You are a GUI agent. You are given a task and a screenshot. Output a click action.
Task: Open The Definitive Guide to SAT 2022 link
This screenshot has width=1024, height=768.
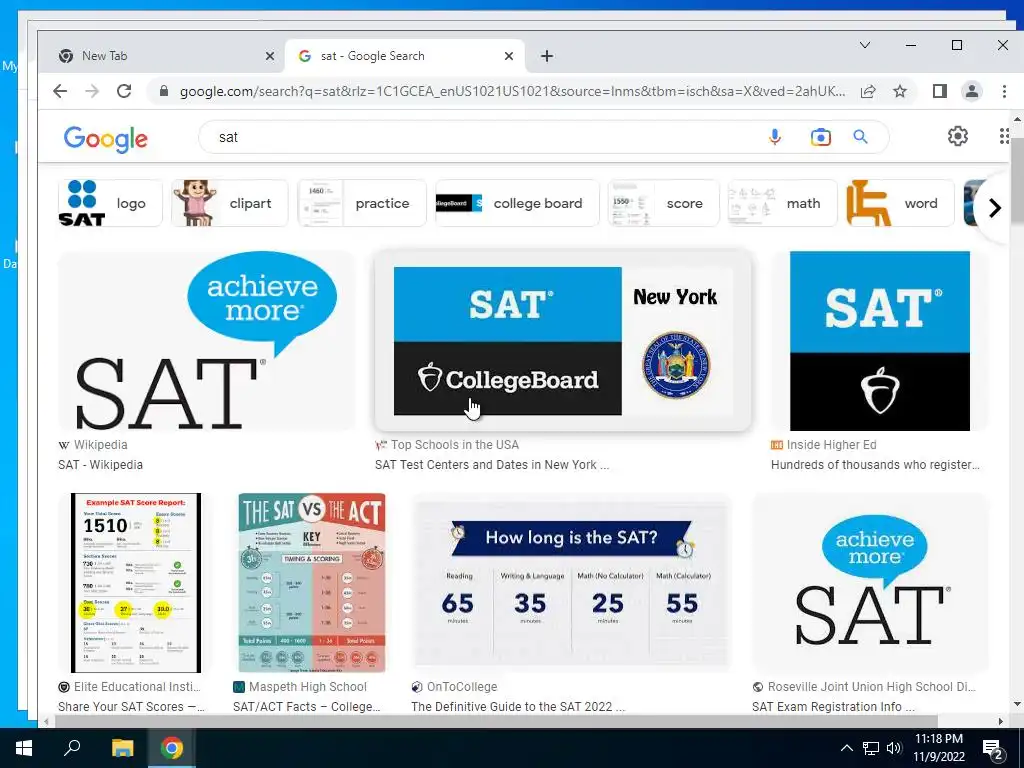pos(518,707)
